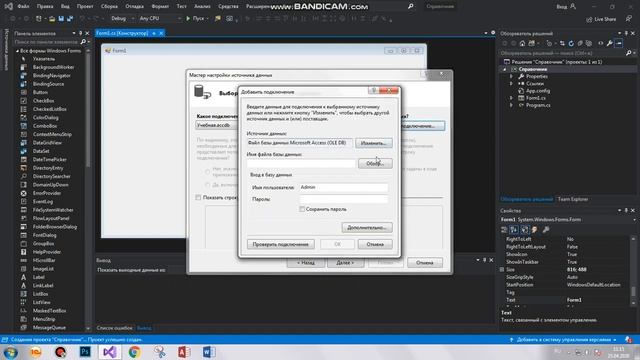
Task: Toggle the 'Сохранить пароль' checkbox
Action: pos(302,209)
